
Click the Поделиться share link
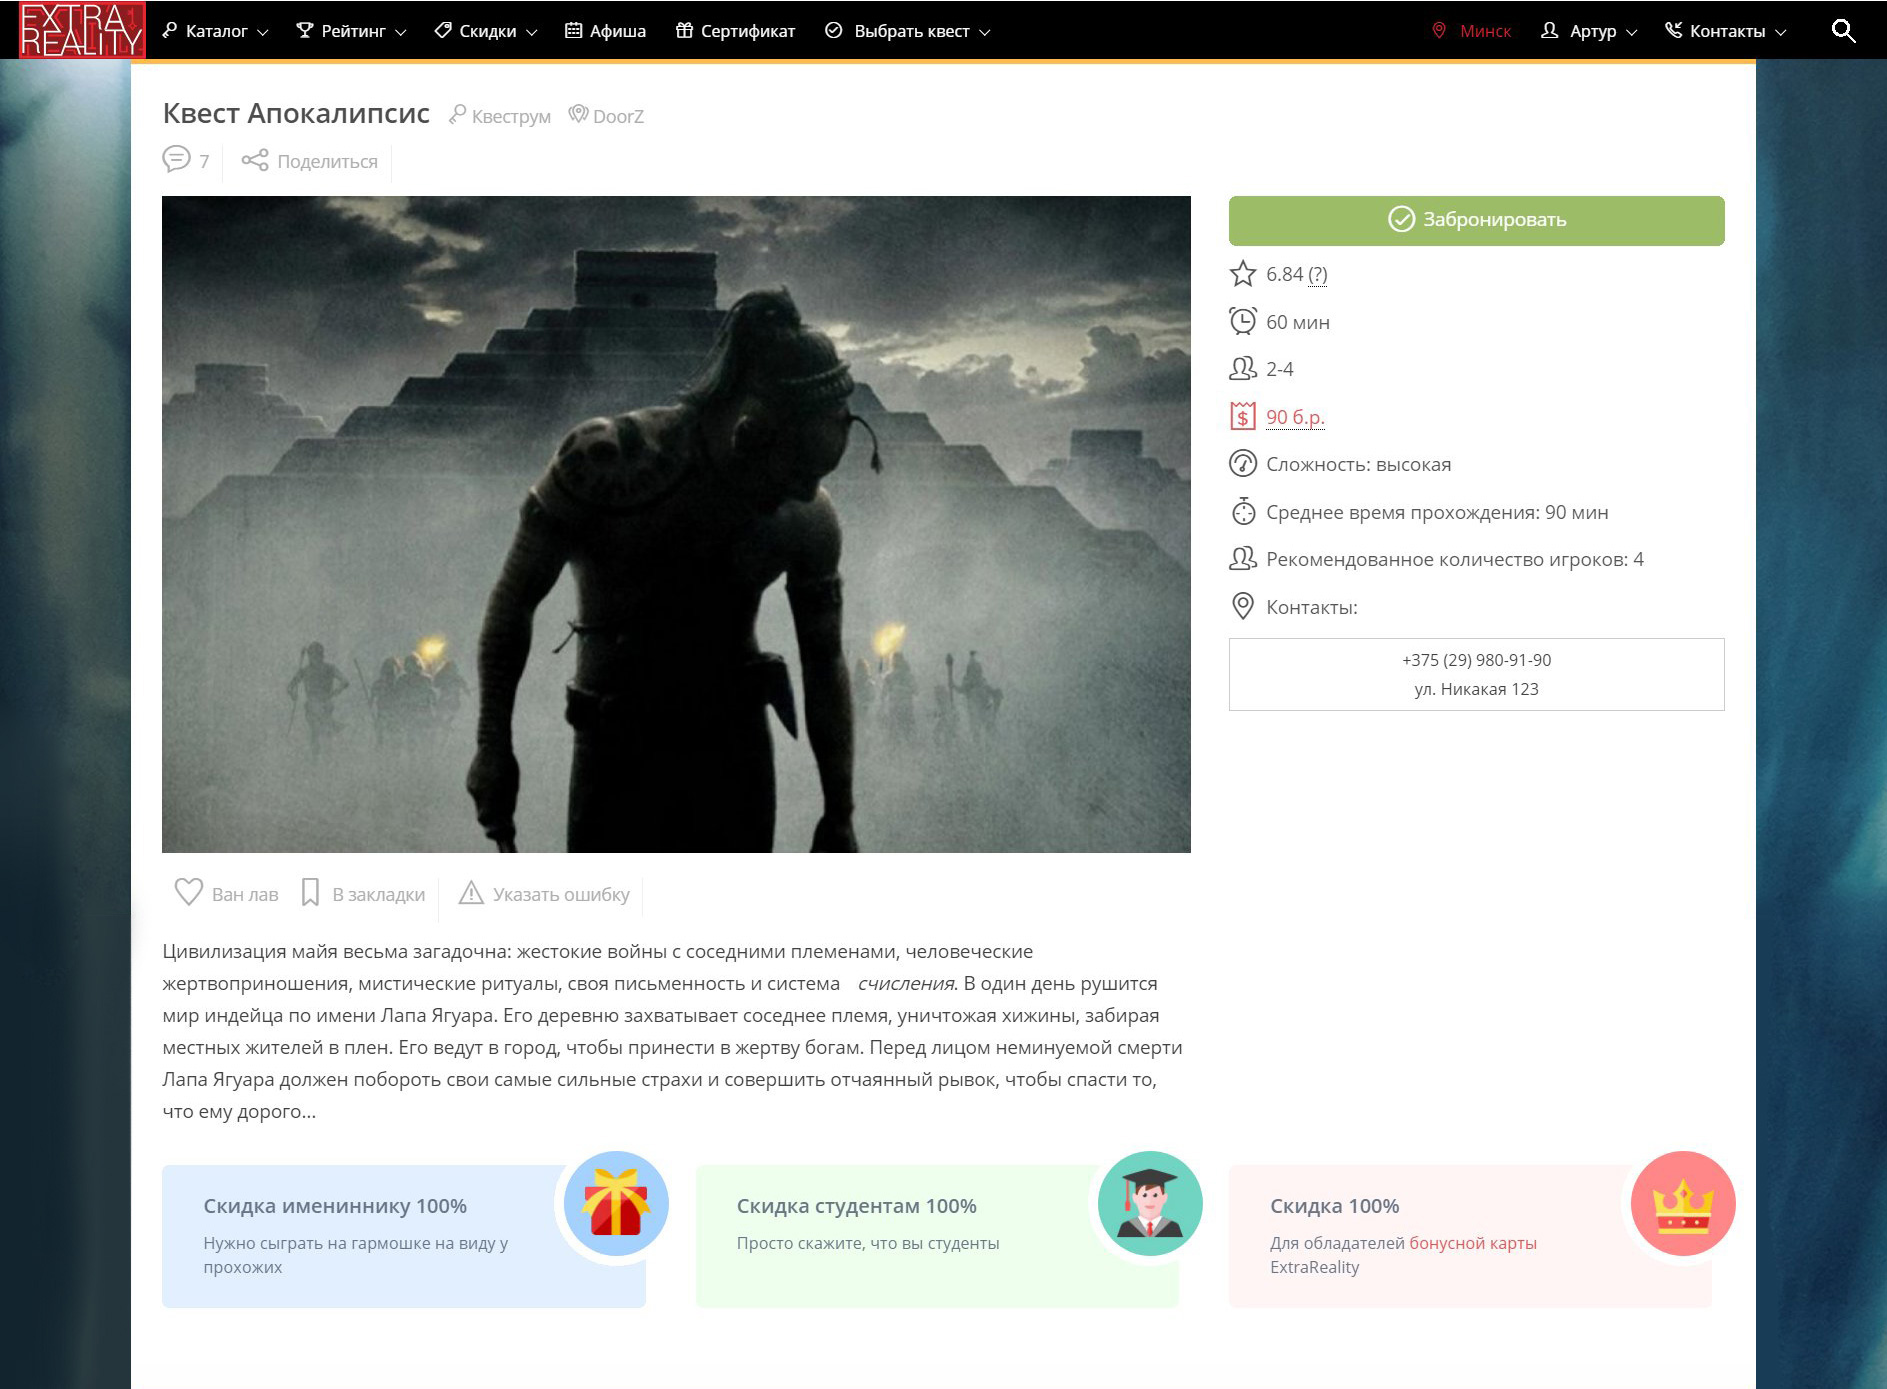coord(327,161)
